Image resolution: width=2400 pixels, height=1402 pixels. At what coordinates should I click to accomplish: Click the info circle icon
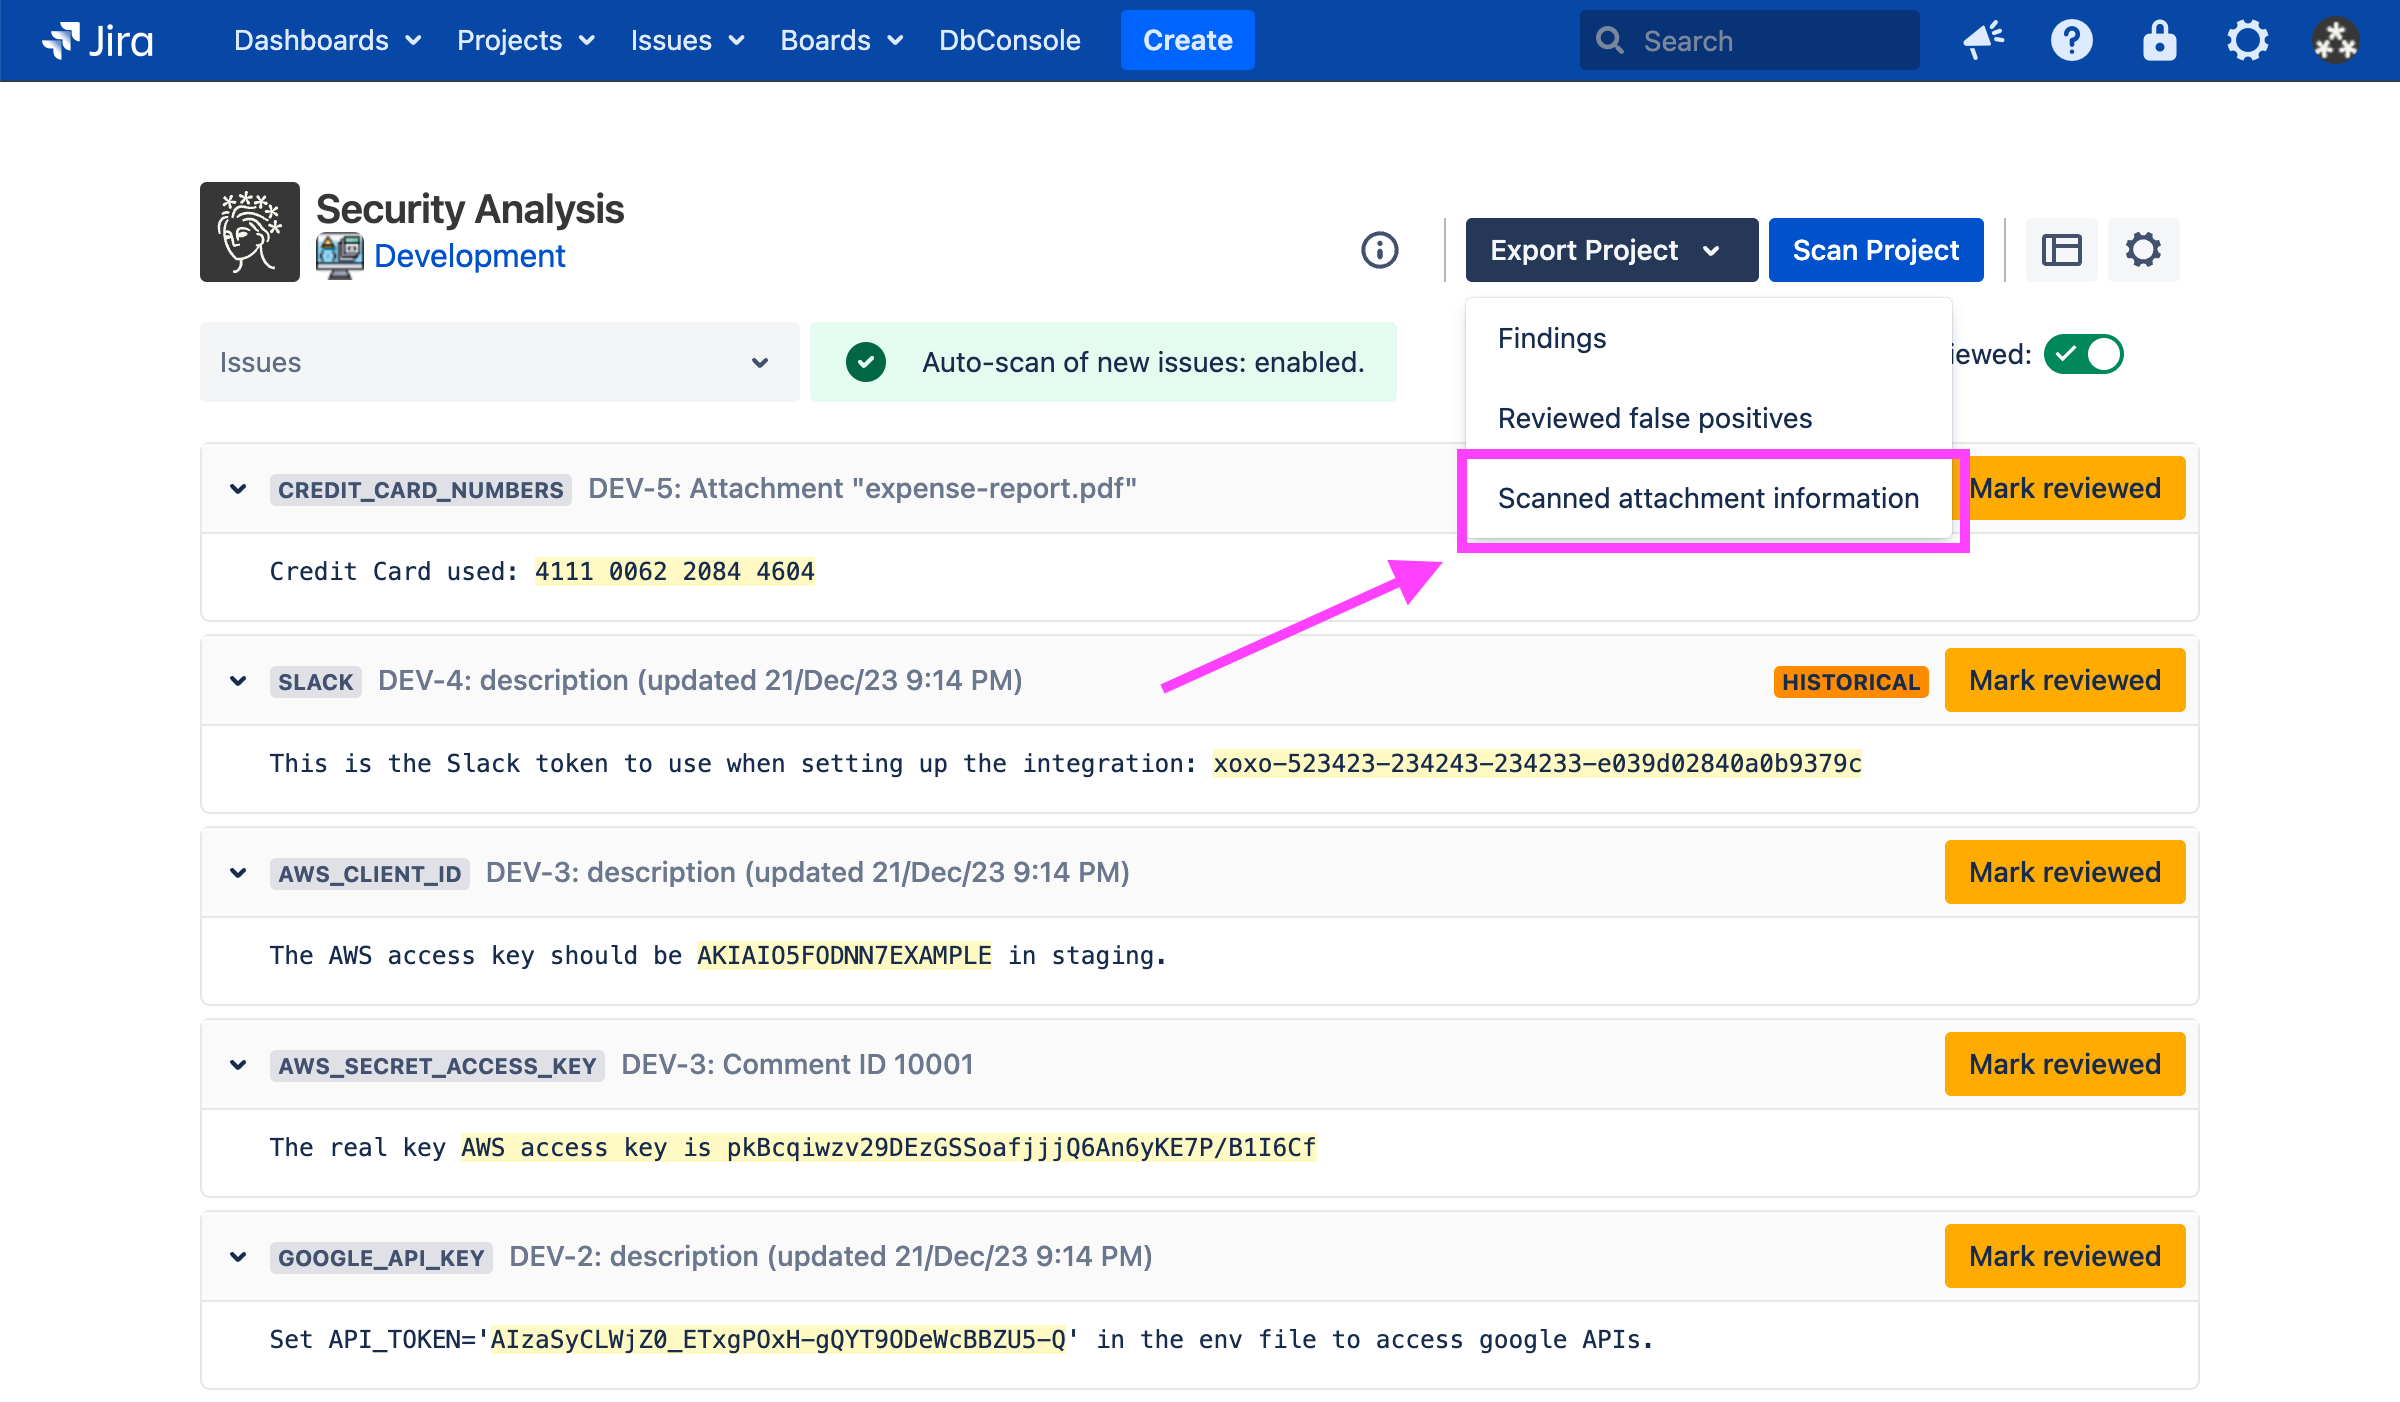coord(1379,250)
